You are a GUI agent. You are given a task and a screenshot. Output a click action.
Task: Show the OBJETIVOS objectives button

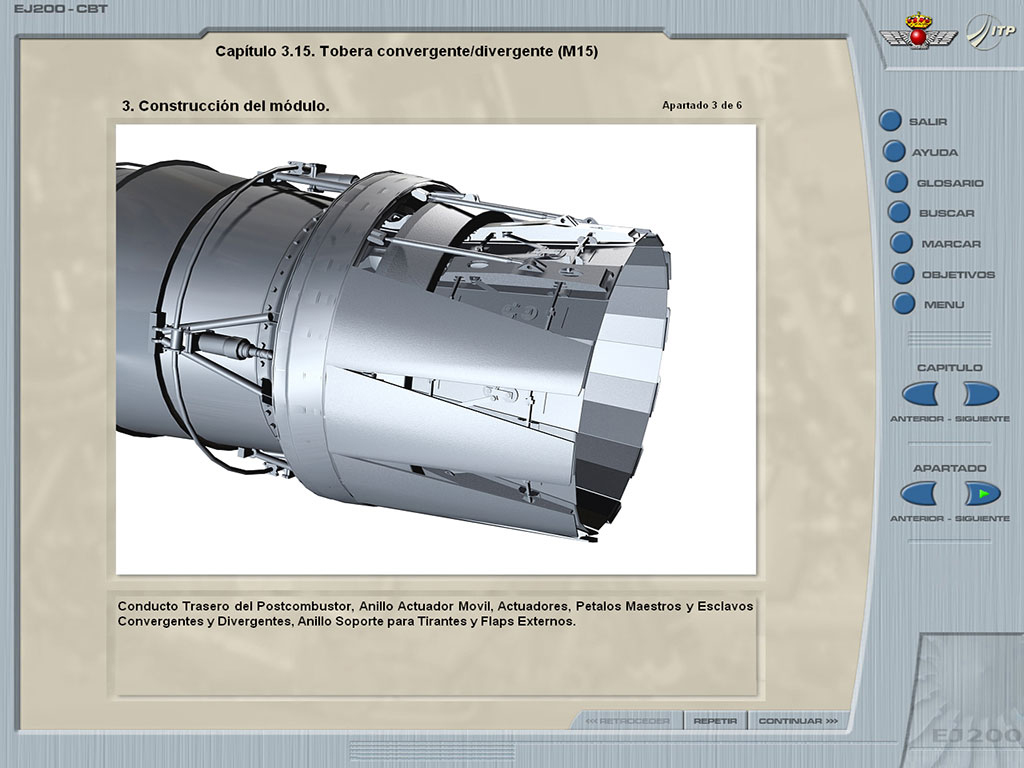[903, 274]
